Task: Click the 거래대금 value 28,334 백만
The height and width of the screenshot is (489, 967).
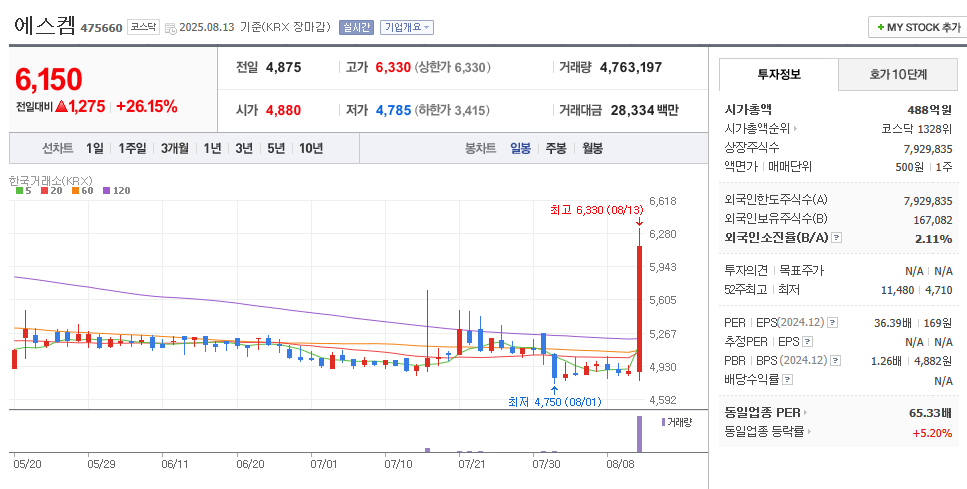Action: coord(644,110)
